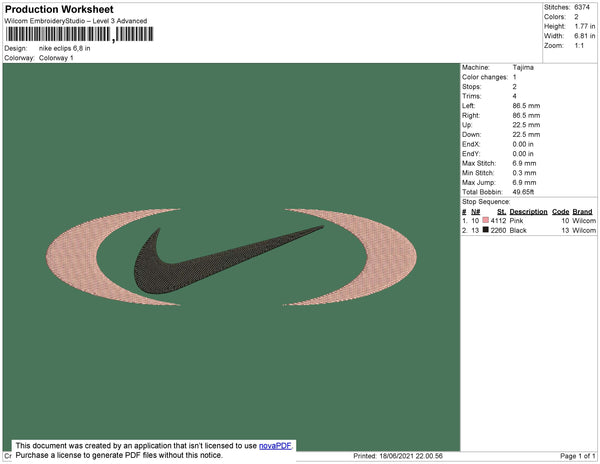
Task: Click the Up value 22.5 mm
Action: pos(527,125)
